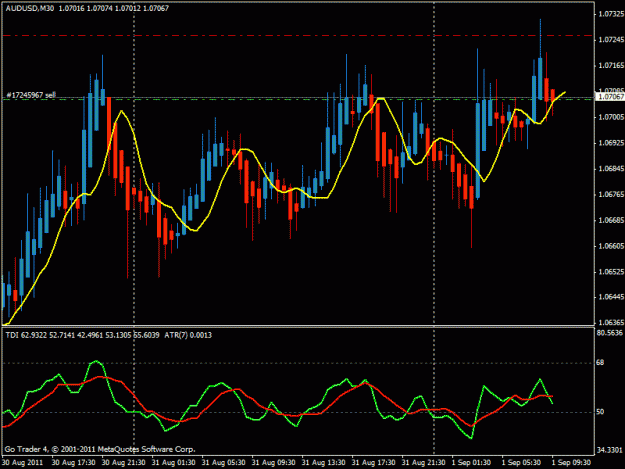
Task: Click the current price label 1.07067
Action: [611, 96]
